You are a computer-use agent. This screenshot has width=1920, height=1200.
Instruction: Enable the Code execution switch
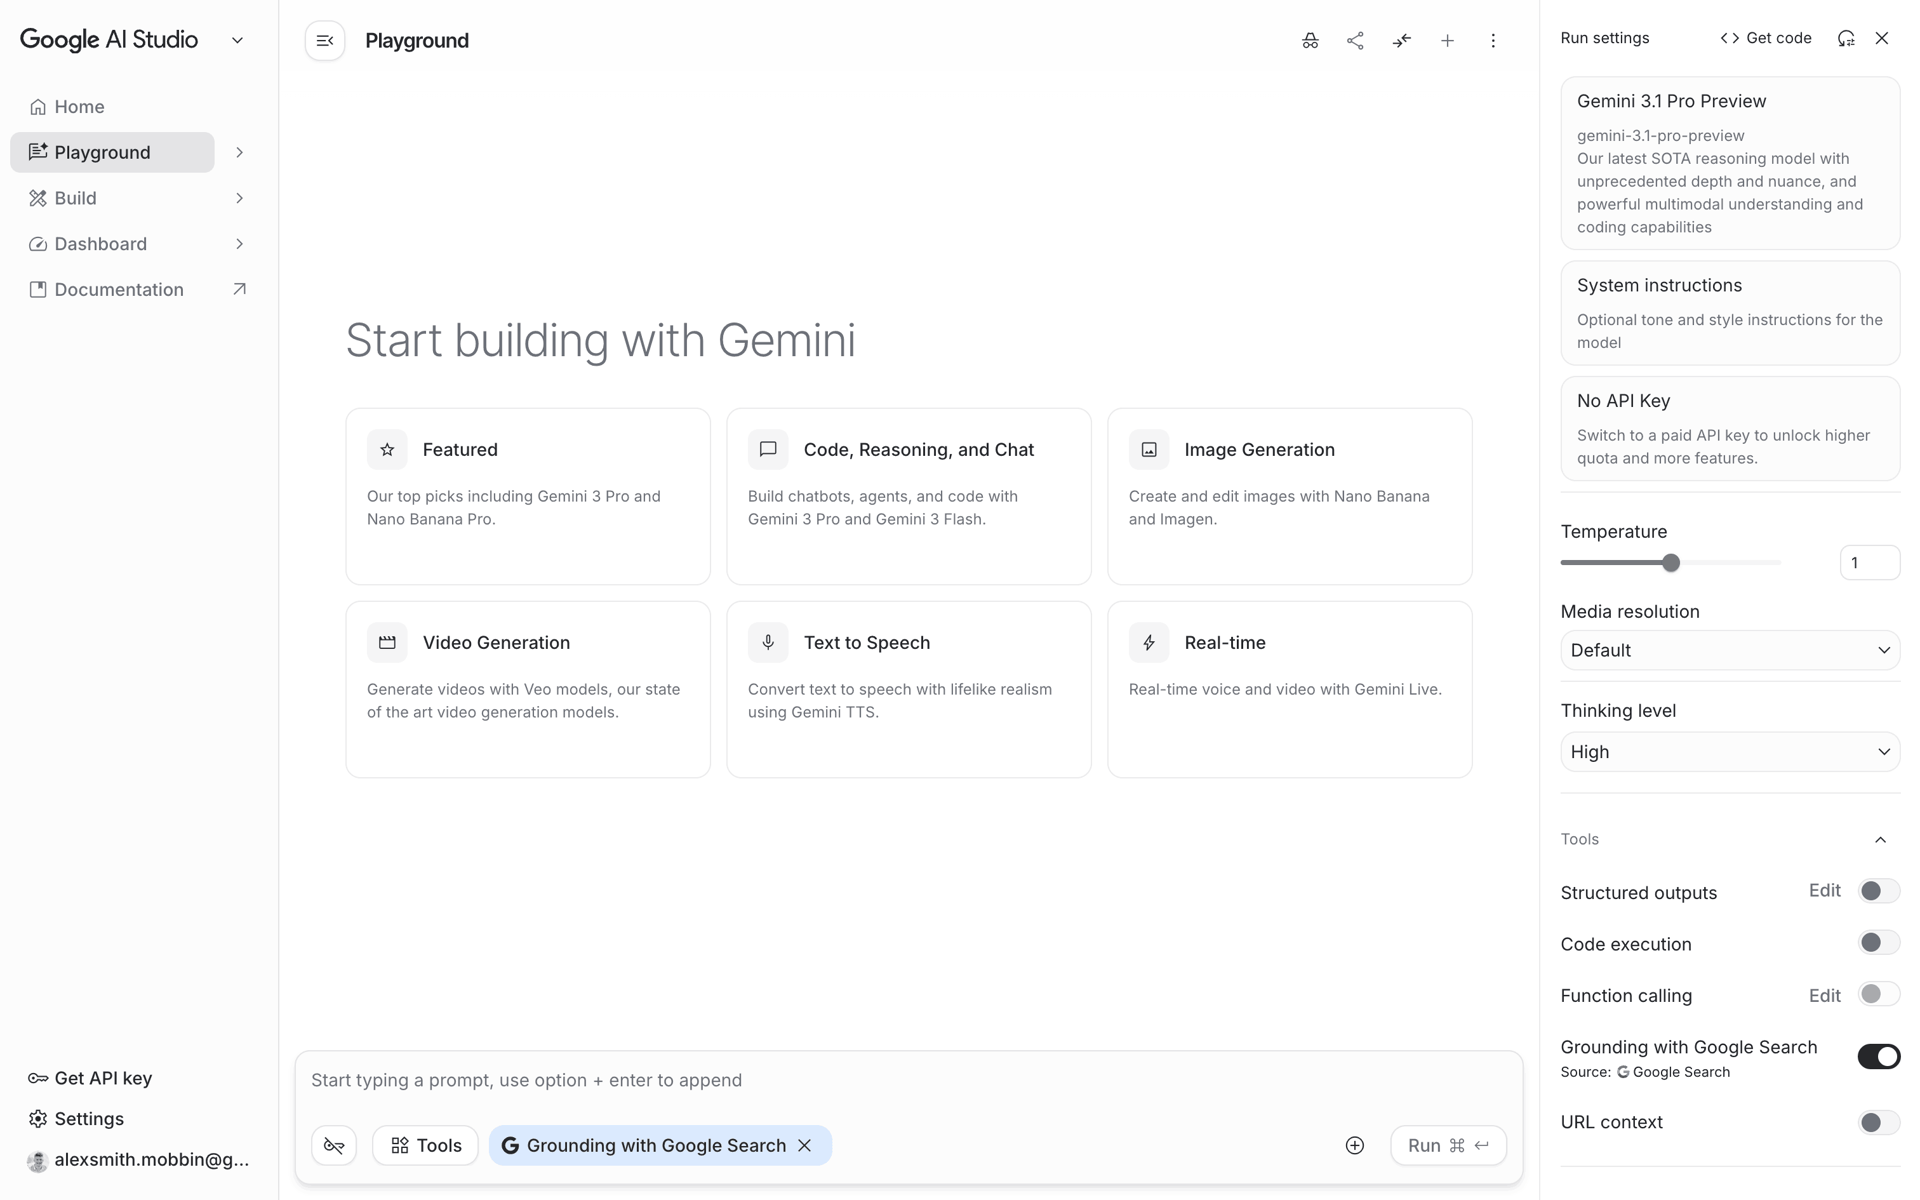point(1879,943)
